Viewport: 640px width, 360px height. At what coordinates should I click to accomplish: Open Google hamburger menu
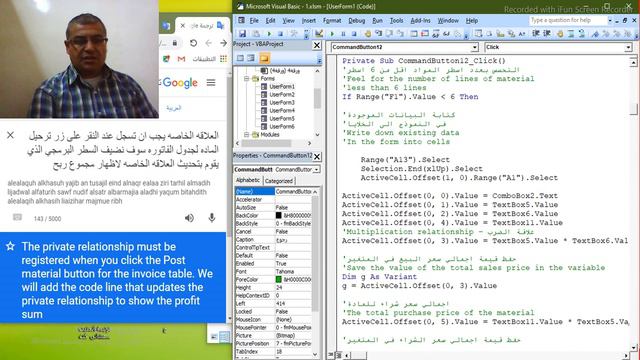pos(211,82)
